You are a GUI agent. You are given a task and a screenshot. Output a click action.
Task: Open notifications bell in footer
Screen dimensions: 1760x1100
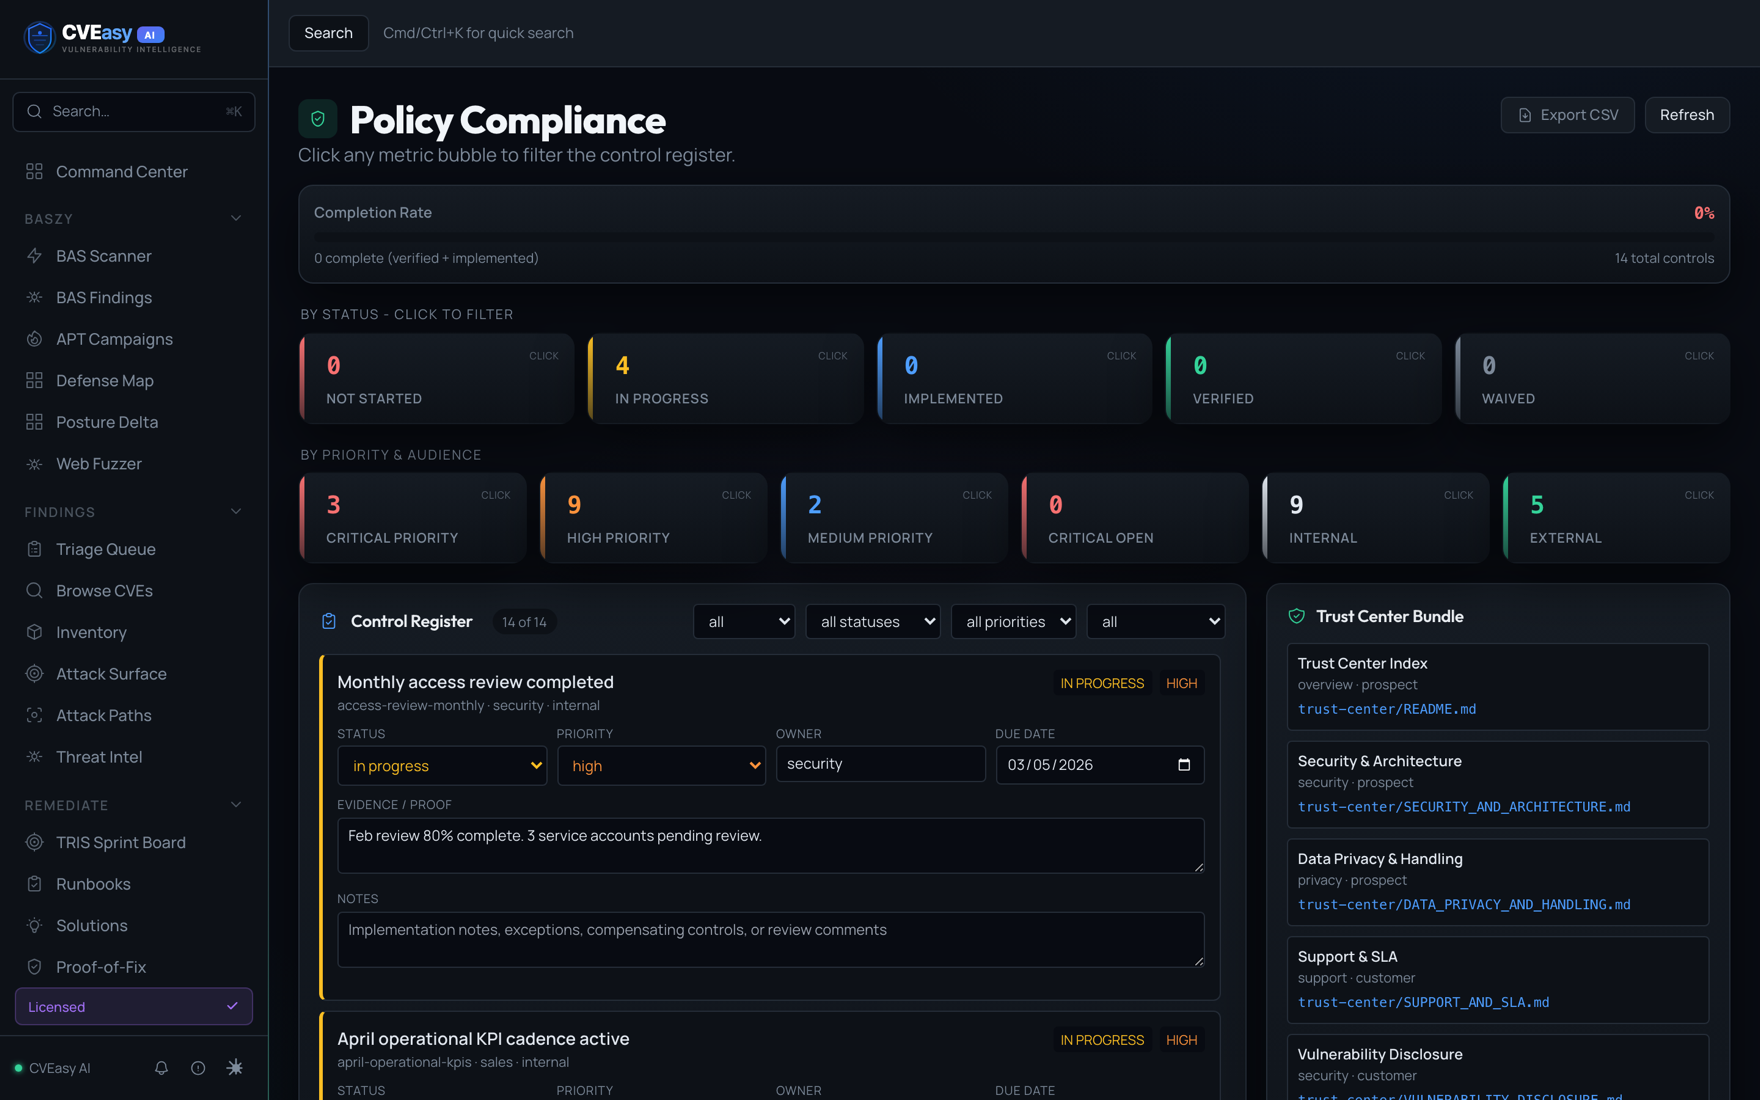coord(161,1068)
